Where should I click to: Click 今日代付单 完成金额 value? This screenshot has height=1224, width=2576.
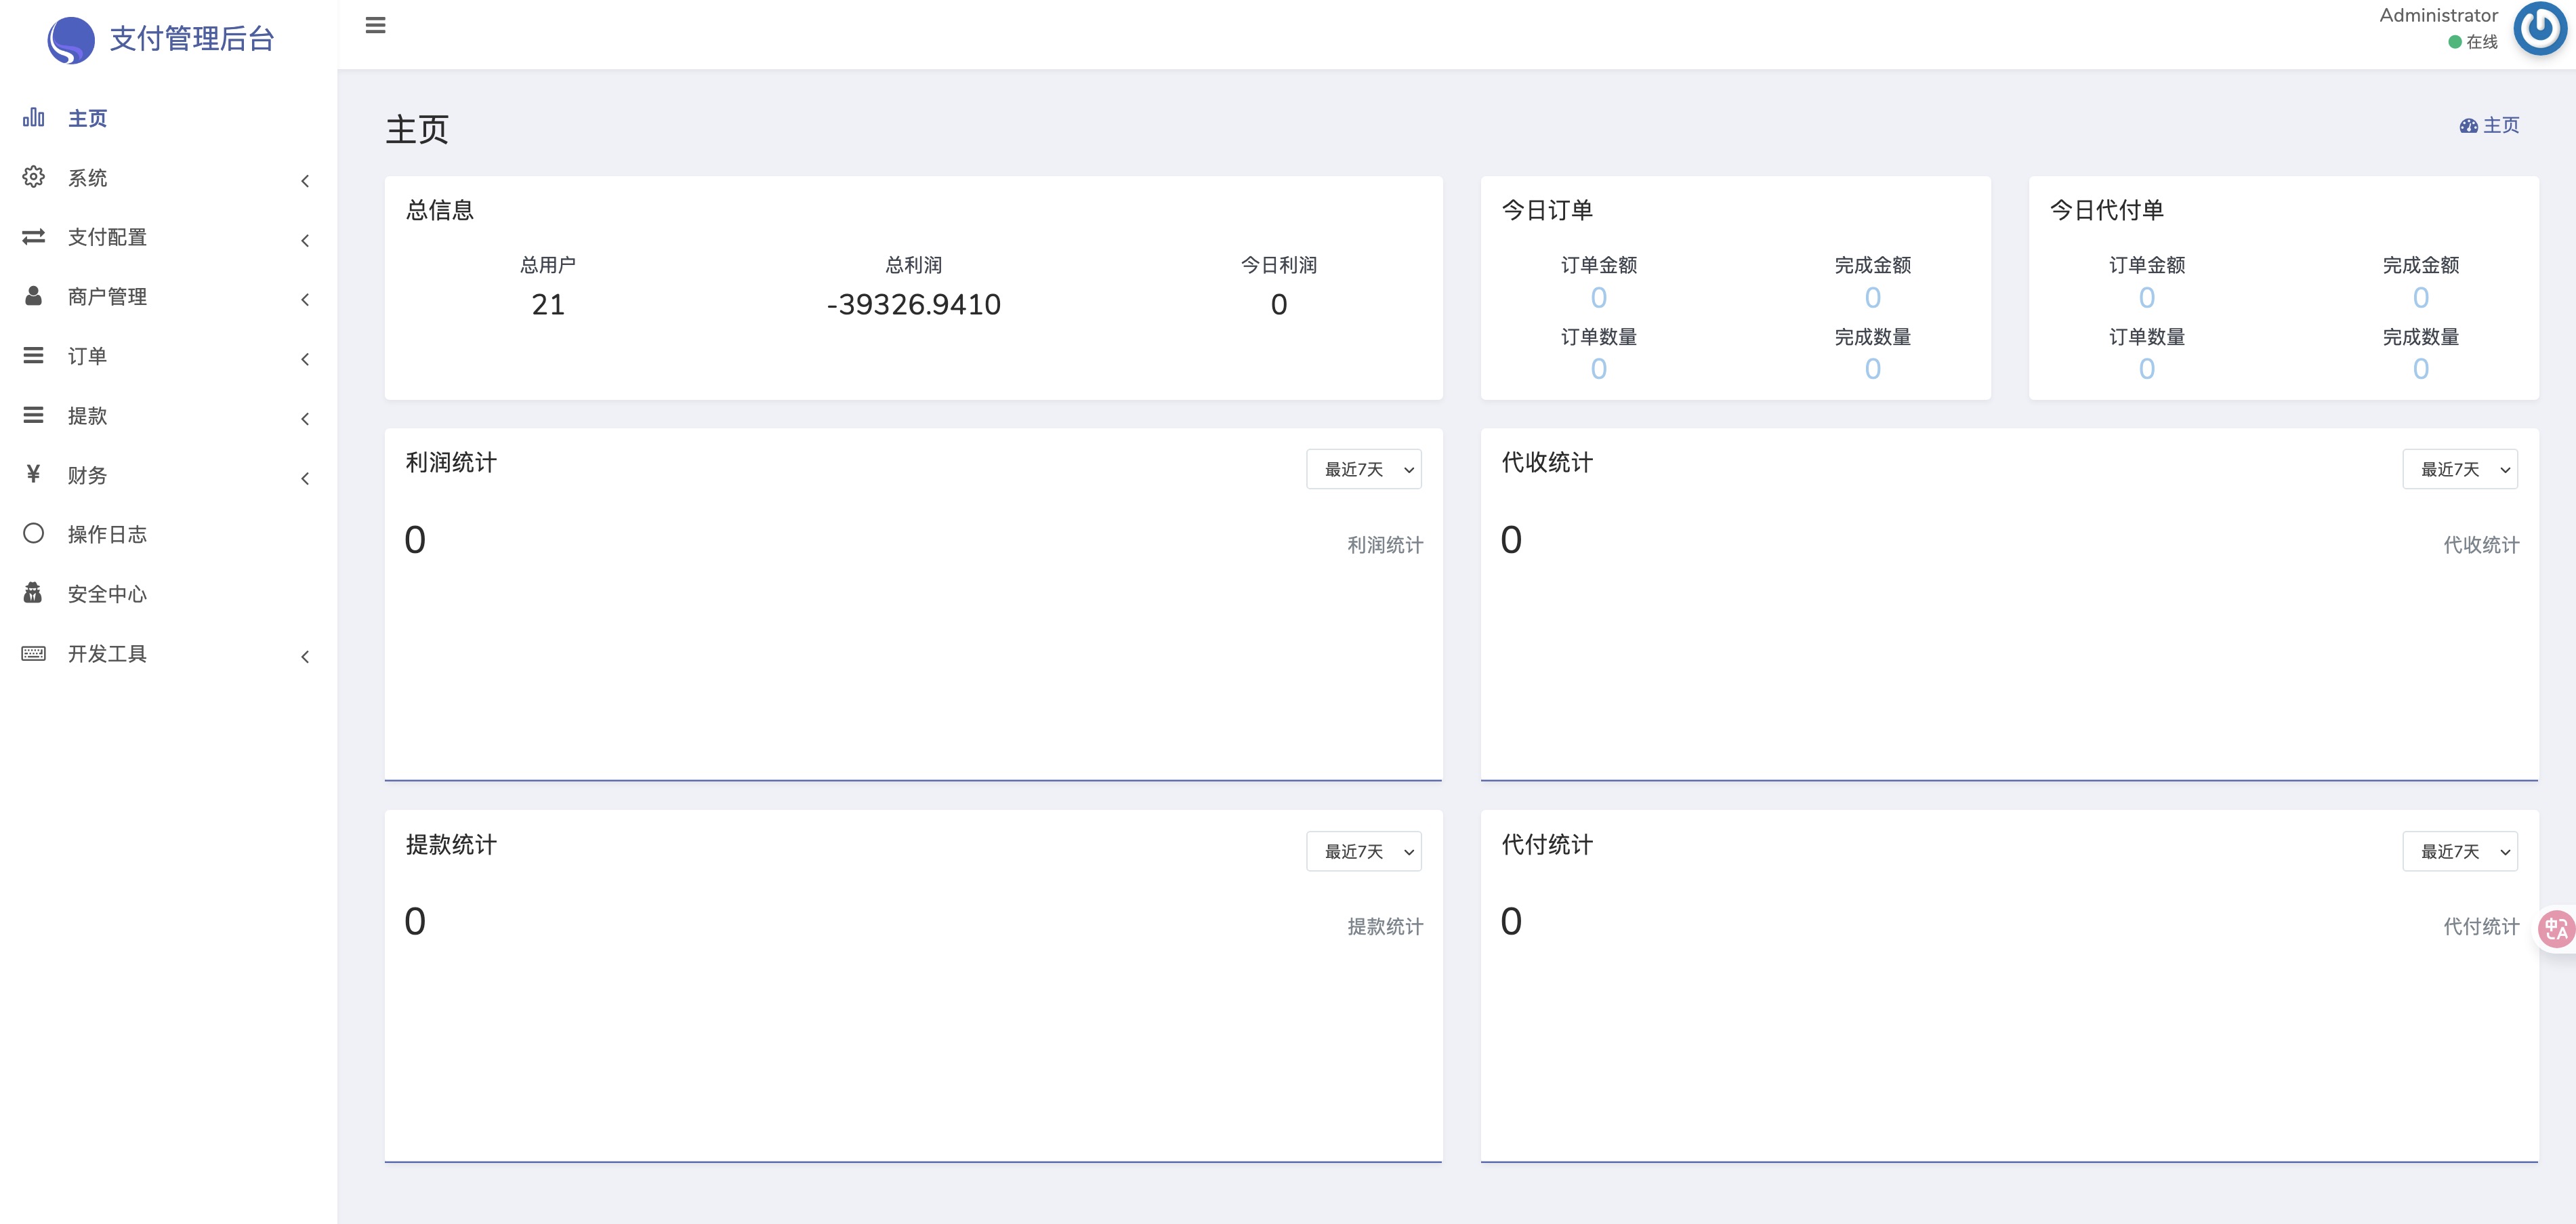[x=2421, y=297]
